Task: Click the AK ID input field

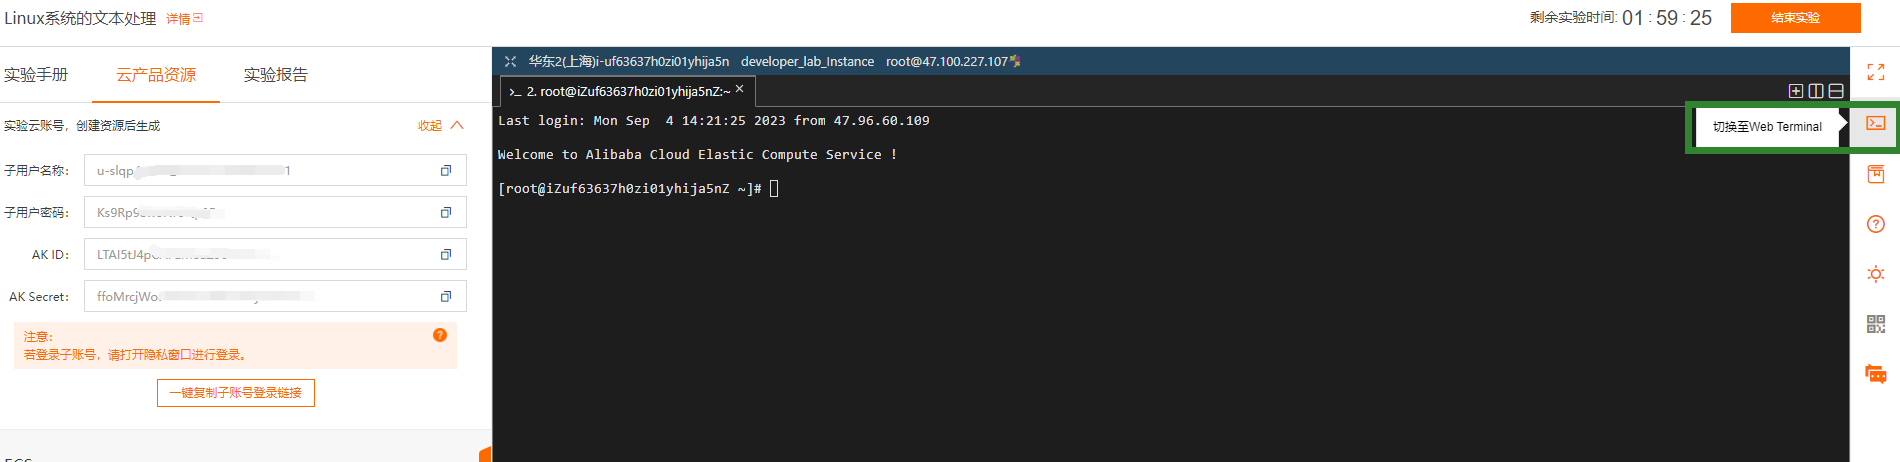Action: coord(260,255)
